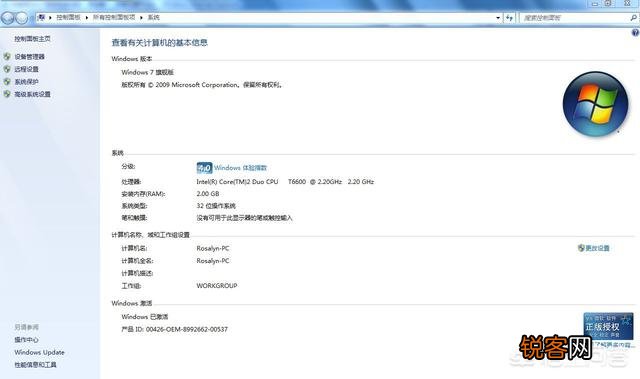Click the Windows 已激活 status text
This screenshot has width=640, height=379.
(x=144, y=317)
